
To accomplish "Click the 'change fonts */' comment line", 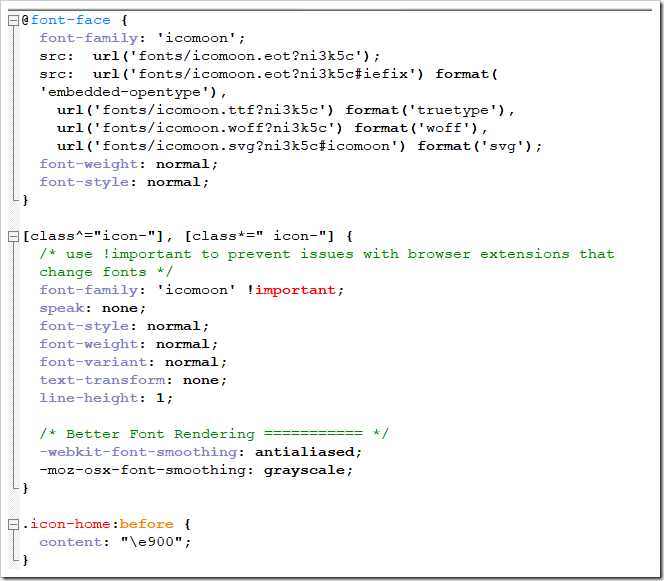I will pyautogui.click(x=106, y=272).
